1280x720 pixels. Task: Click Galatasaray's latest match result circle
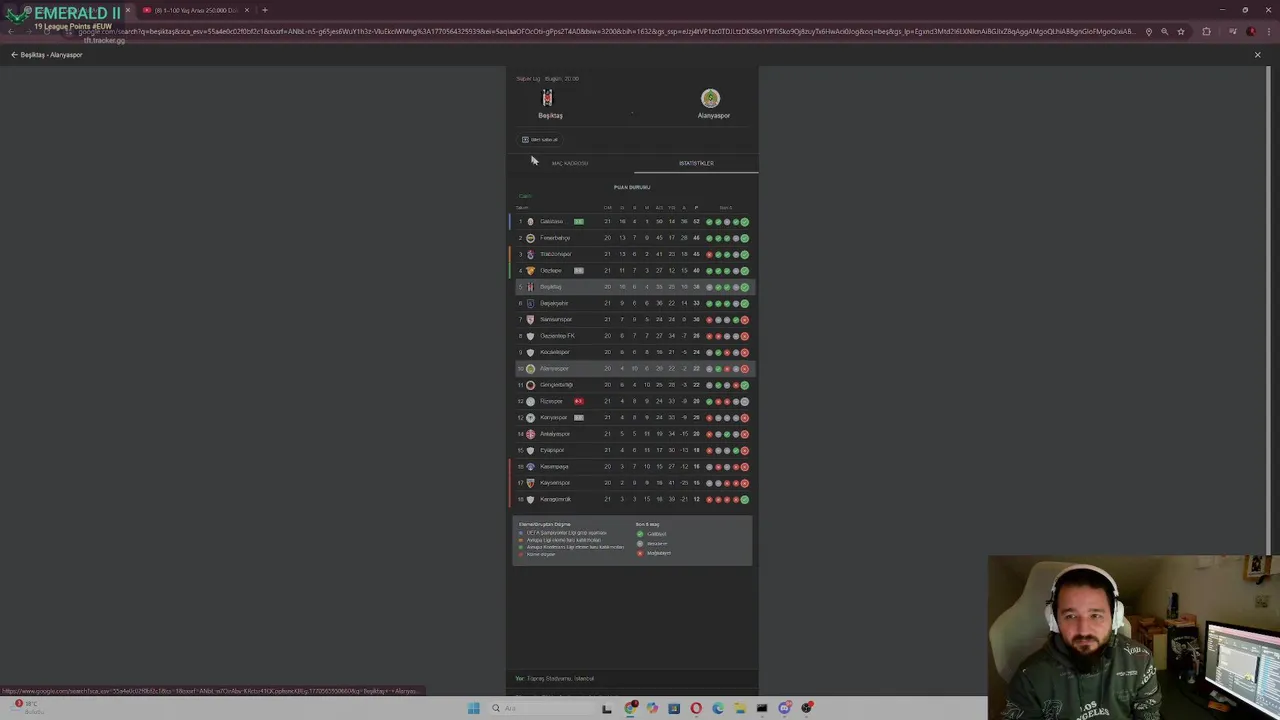[745, 221]
